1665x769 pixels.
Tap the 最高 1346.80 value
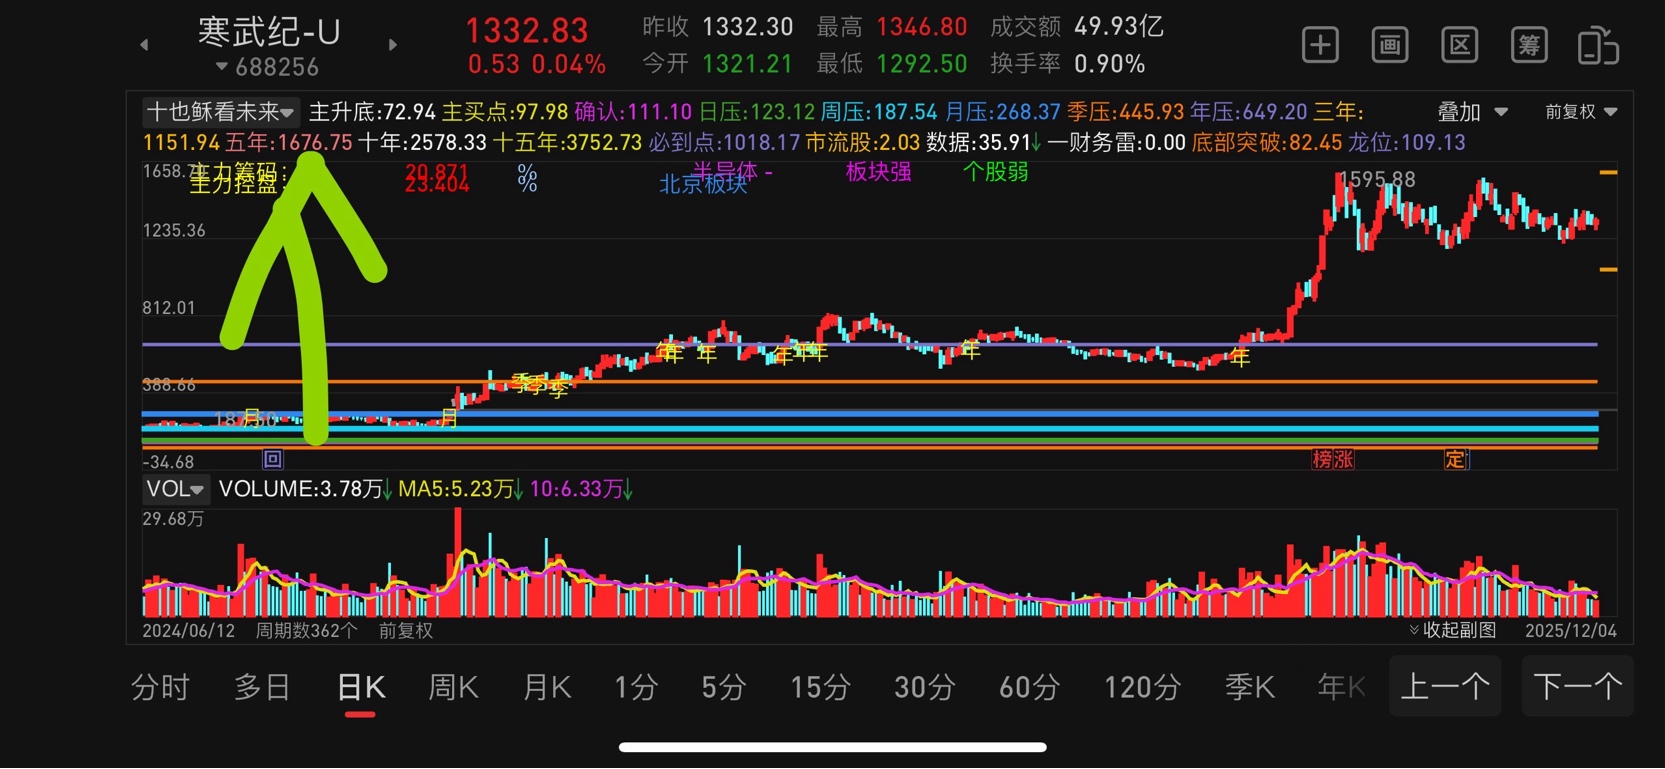tap(922, 26)
